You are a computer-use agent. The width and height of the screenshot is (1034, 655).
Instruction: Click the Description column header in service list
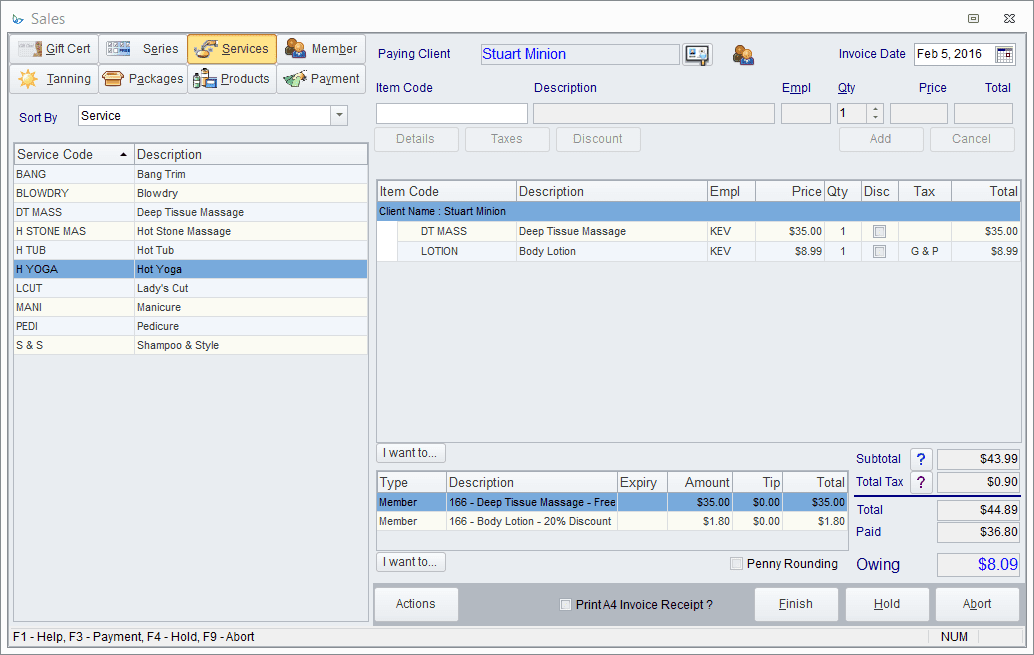251,154
